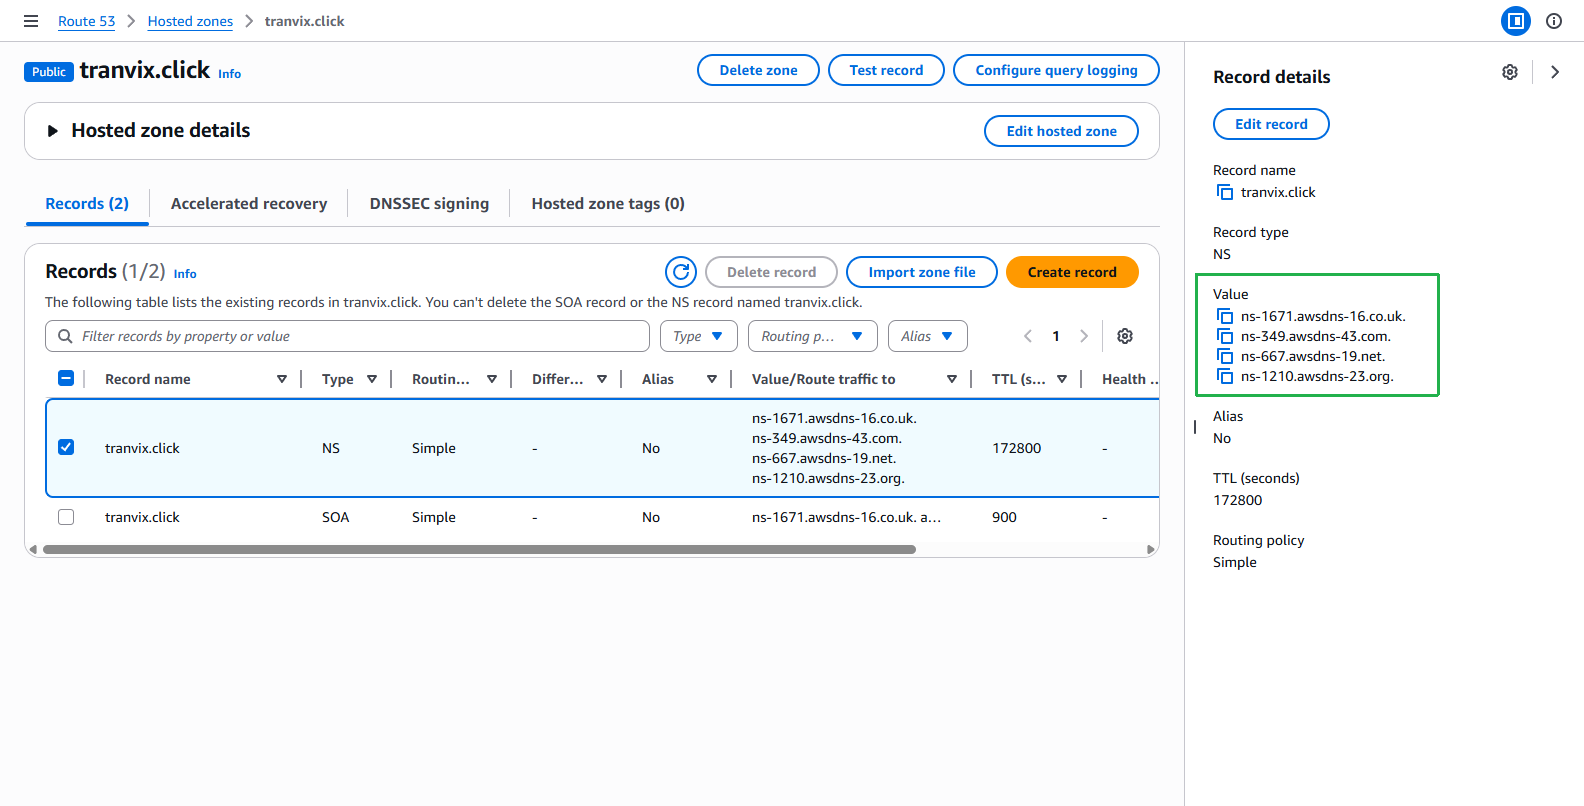1584x806 pixels.
Task: Switch to Hosted zone tags tab
Action: [x=608, y=204]
